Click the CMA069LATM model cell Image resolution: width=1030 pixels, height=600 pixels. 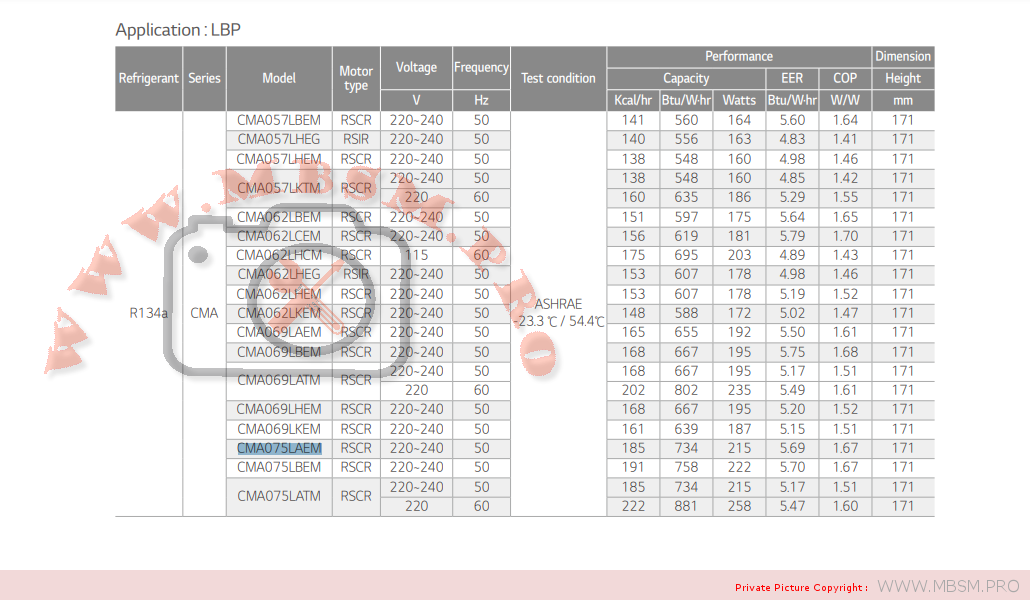tap(279, 380)
